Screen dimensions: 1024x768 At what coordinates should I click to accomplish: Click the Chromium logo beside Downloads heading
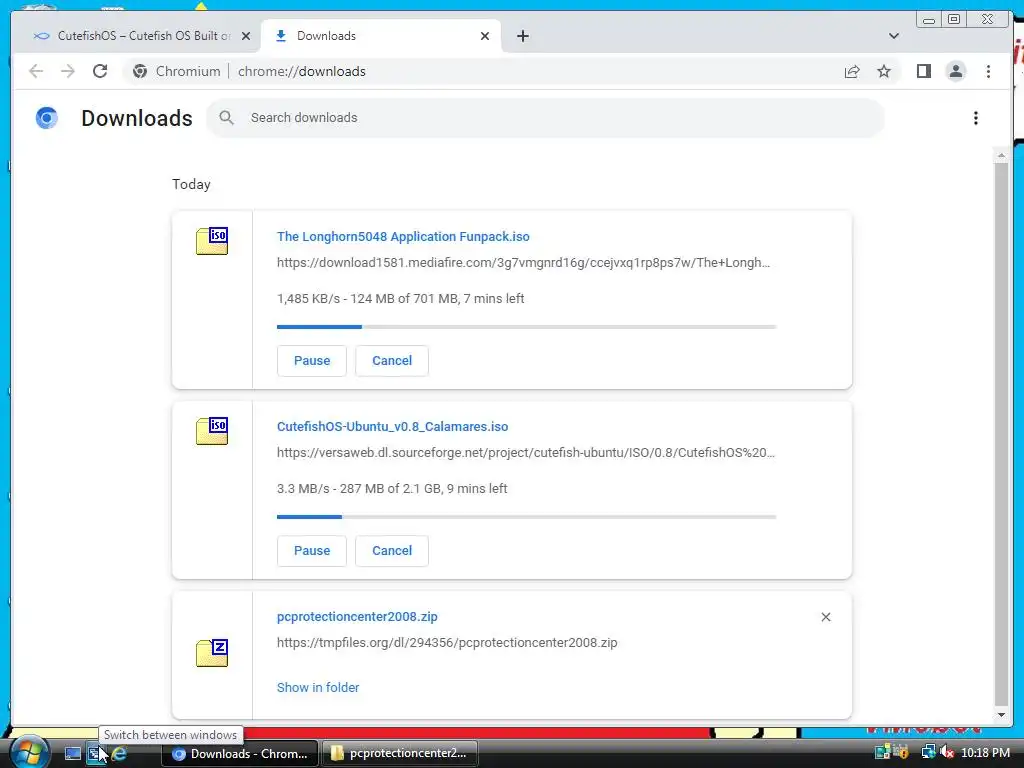[x=46, y=118]
